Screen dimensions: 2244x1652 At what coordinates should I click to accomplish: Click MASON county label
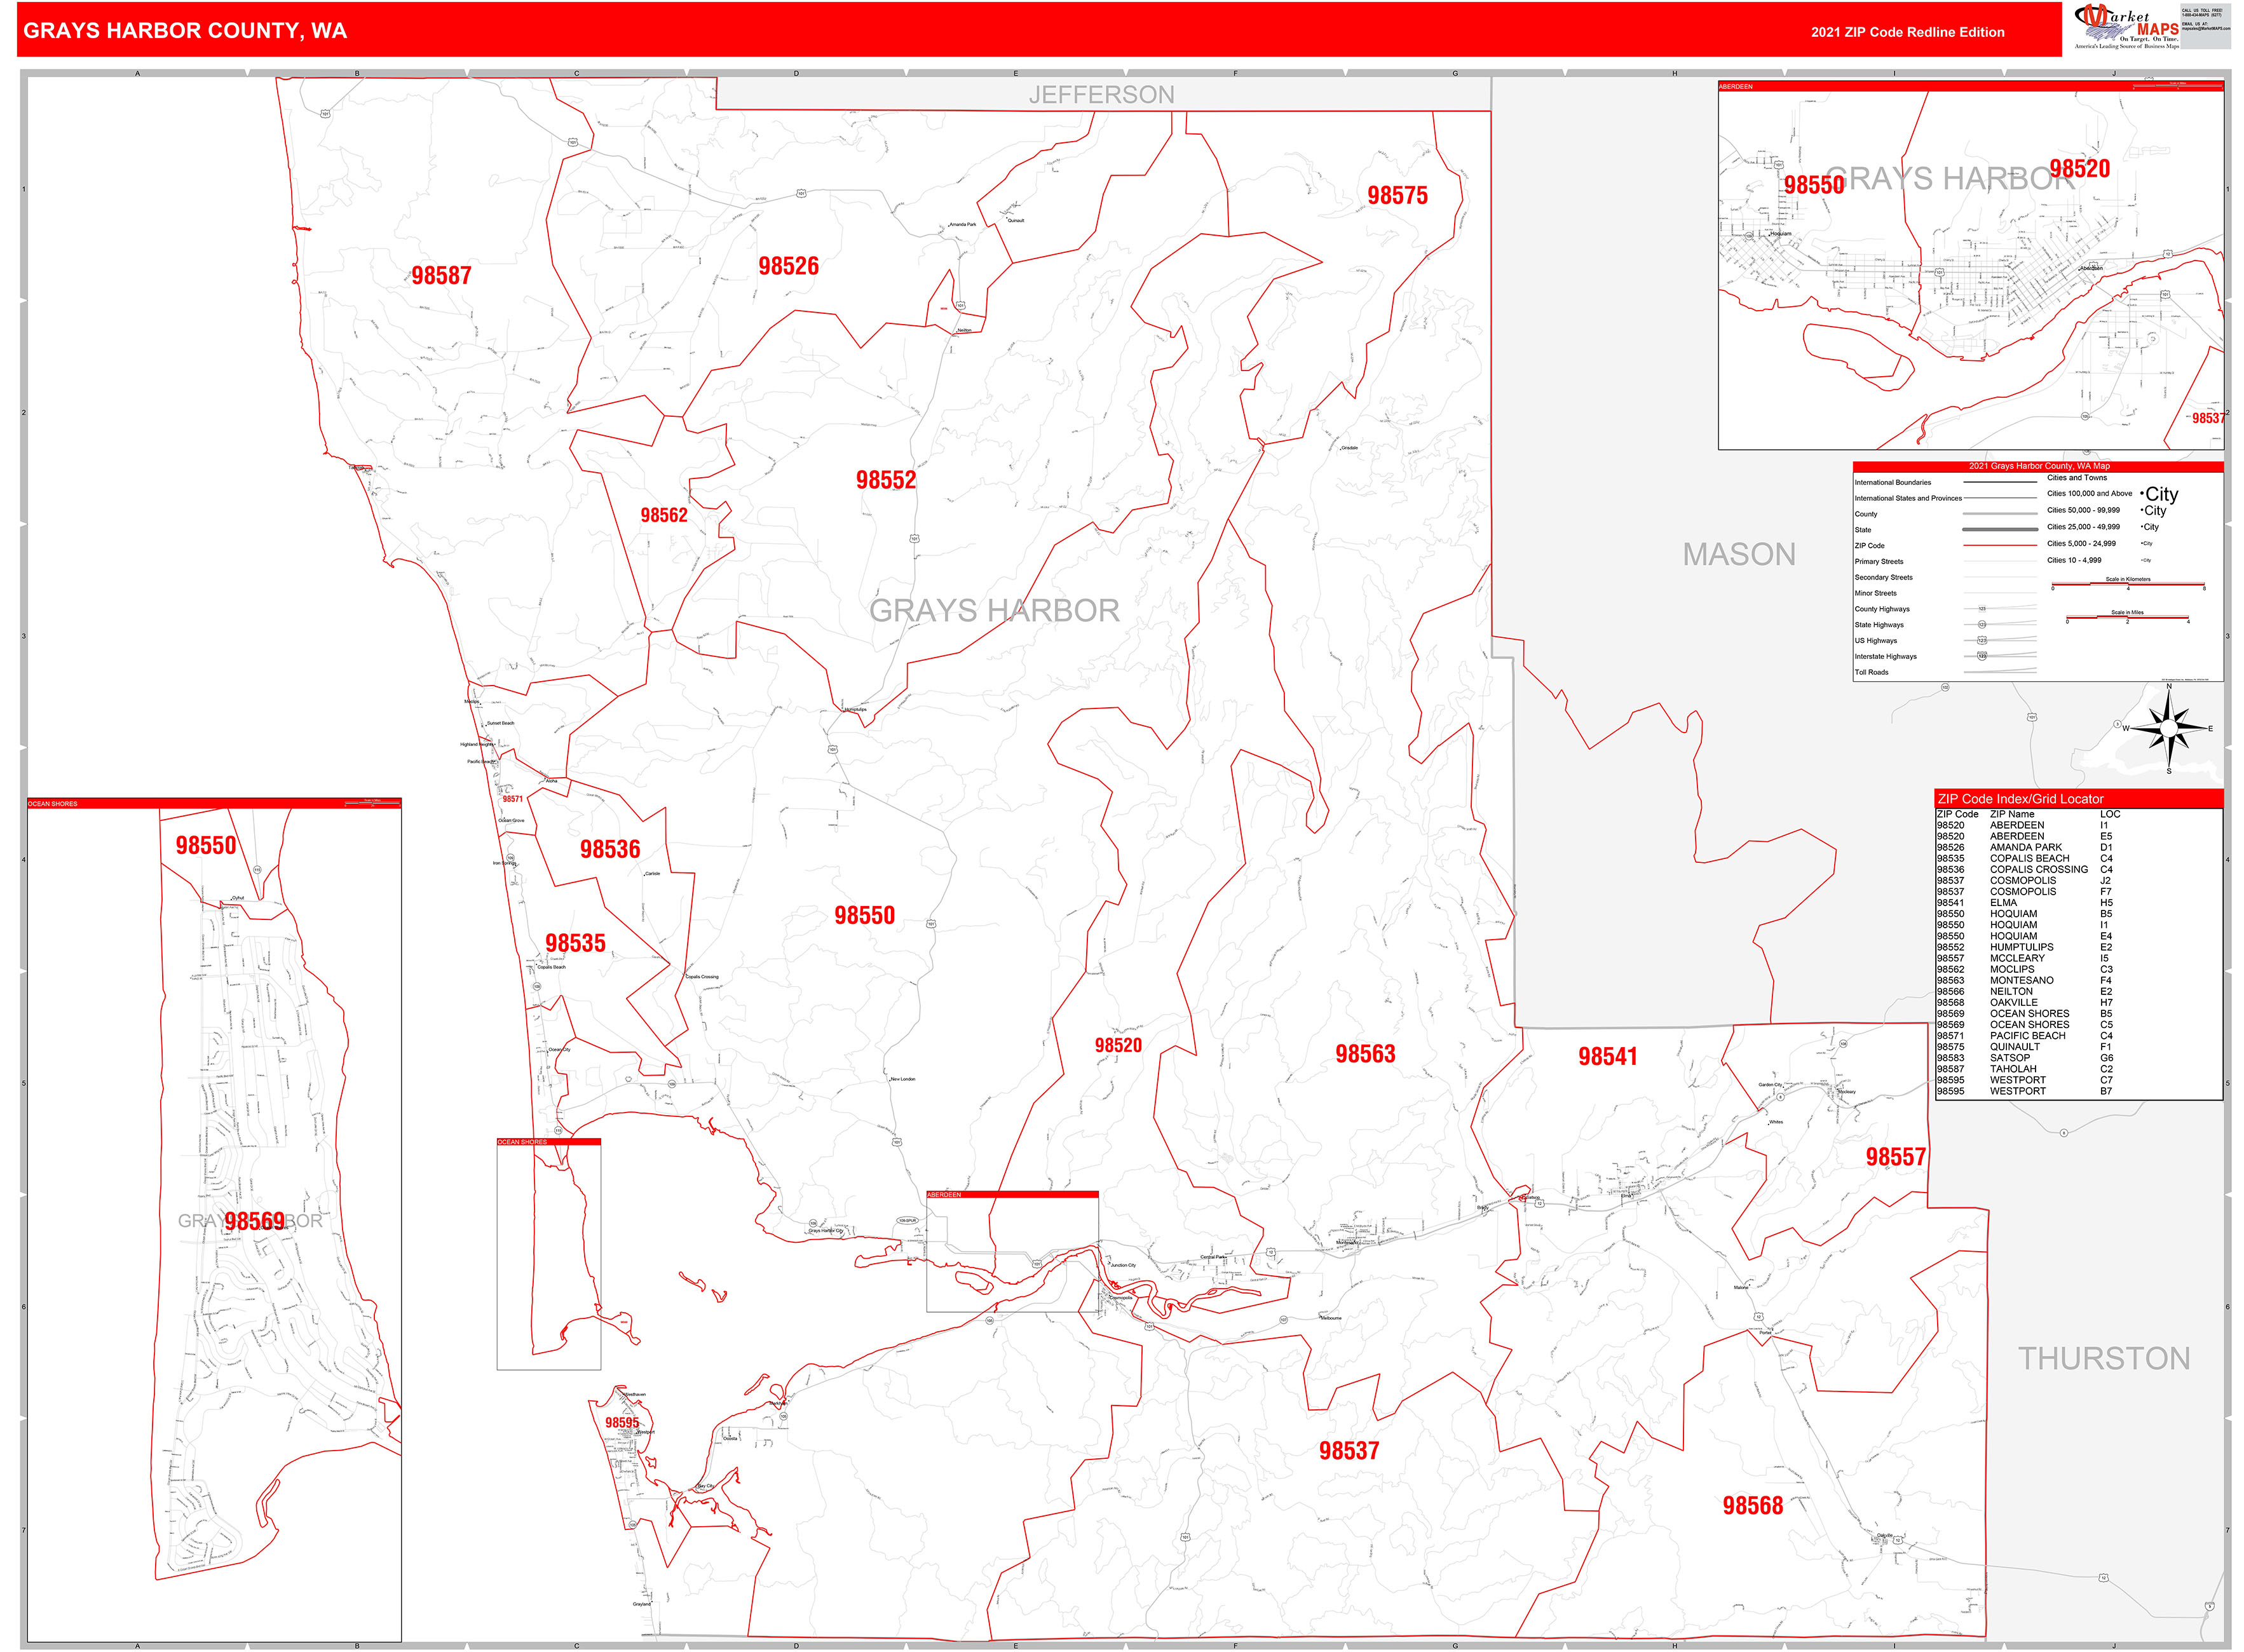point(1739,554)
